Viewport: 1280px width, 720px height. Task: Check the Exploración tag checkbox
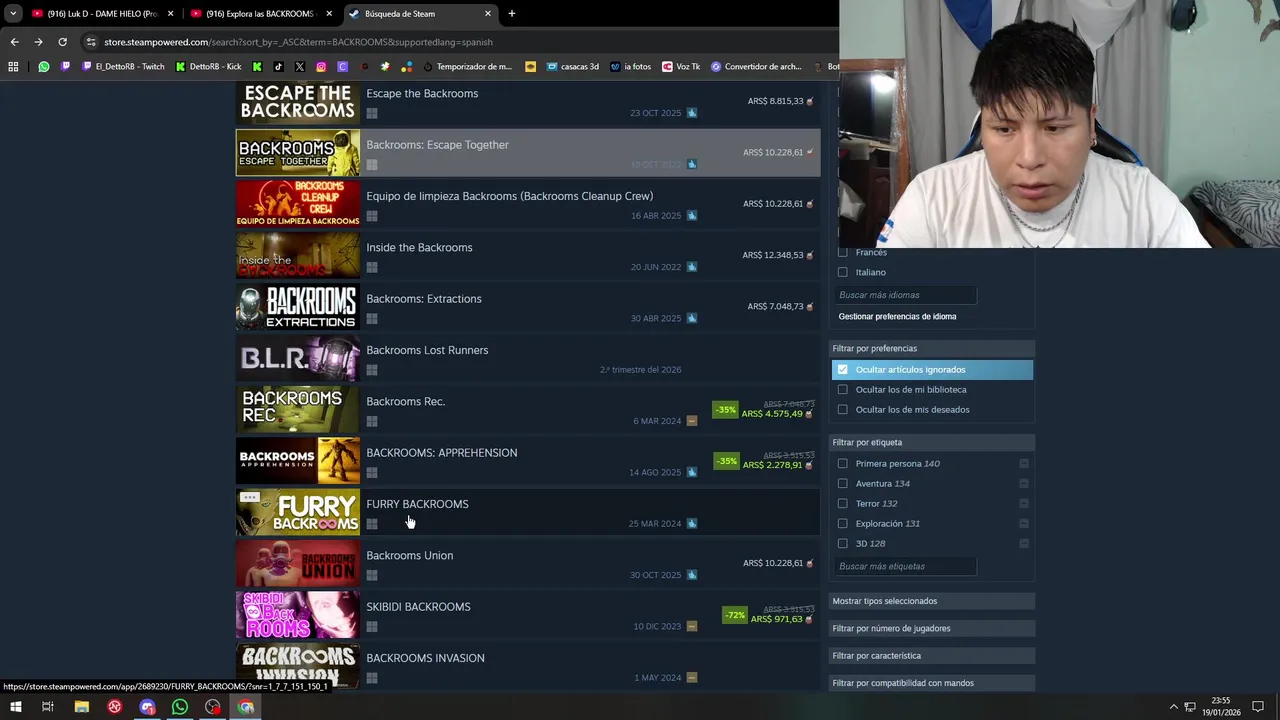click(842, 524)
